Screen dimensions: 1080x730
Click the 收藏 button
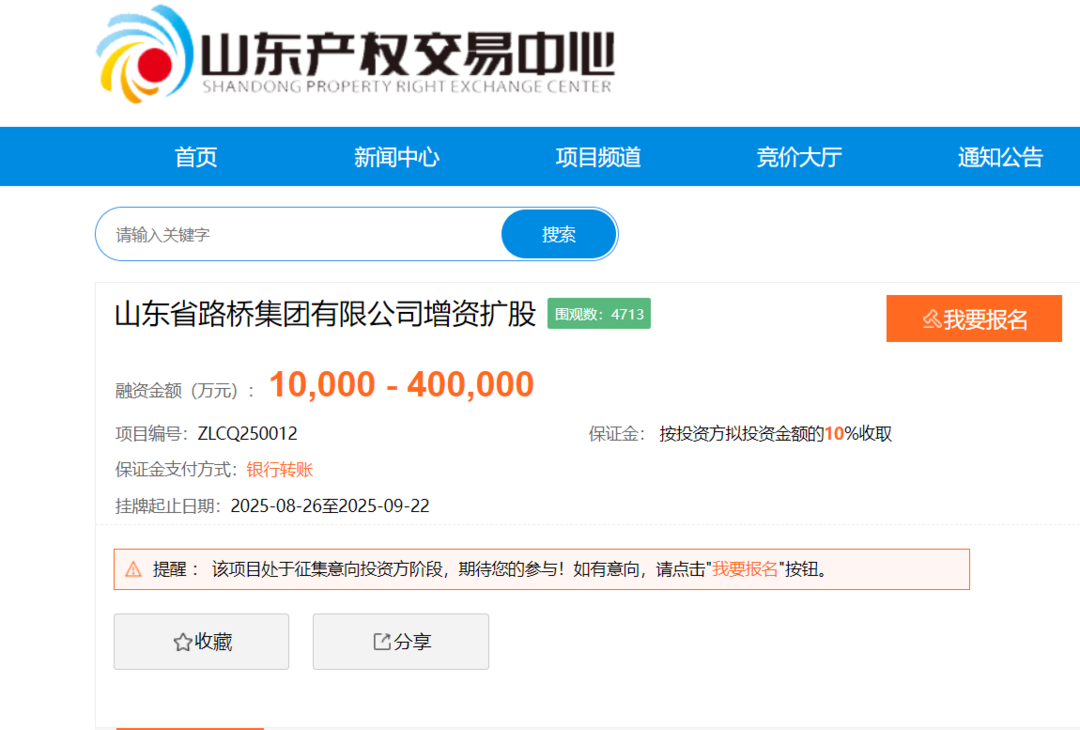tap(201, 641)
